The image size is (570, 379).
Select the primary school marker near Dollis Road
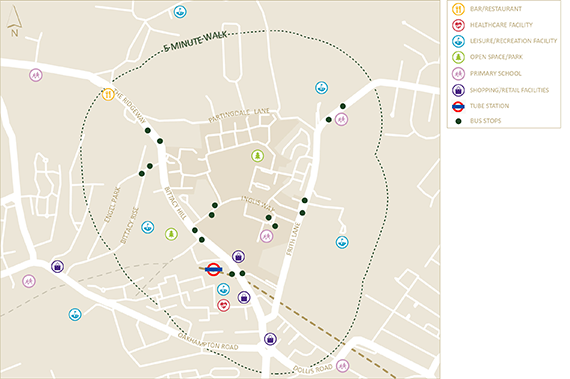342,366
